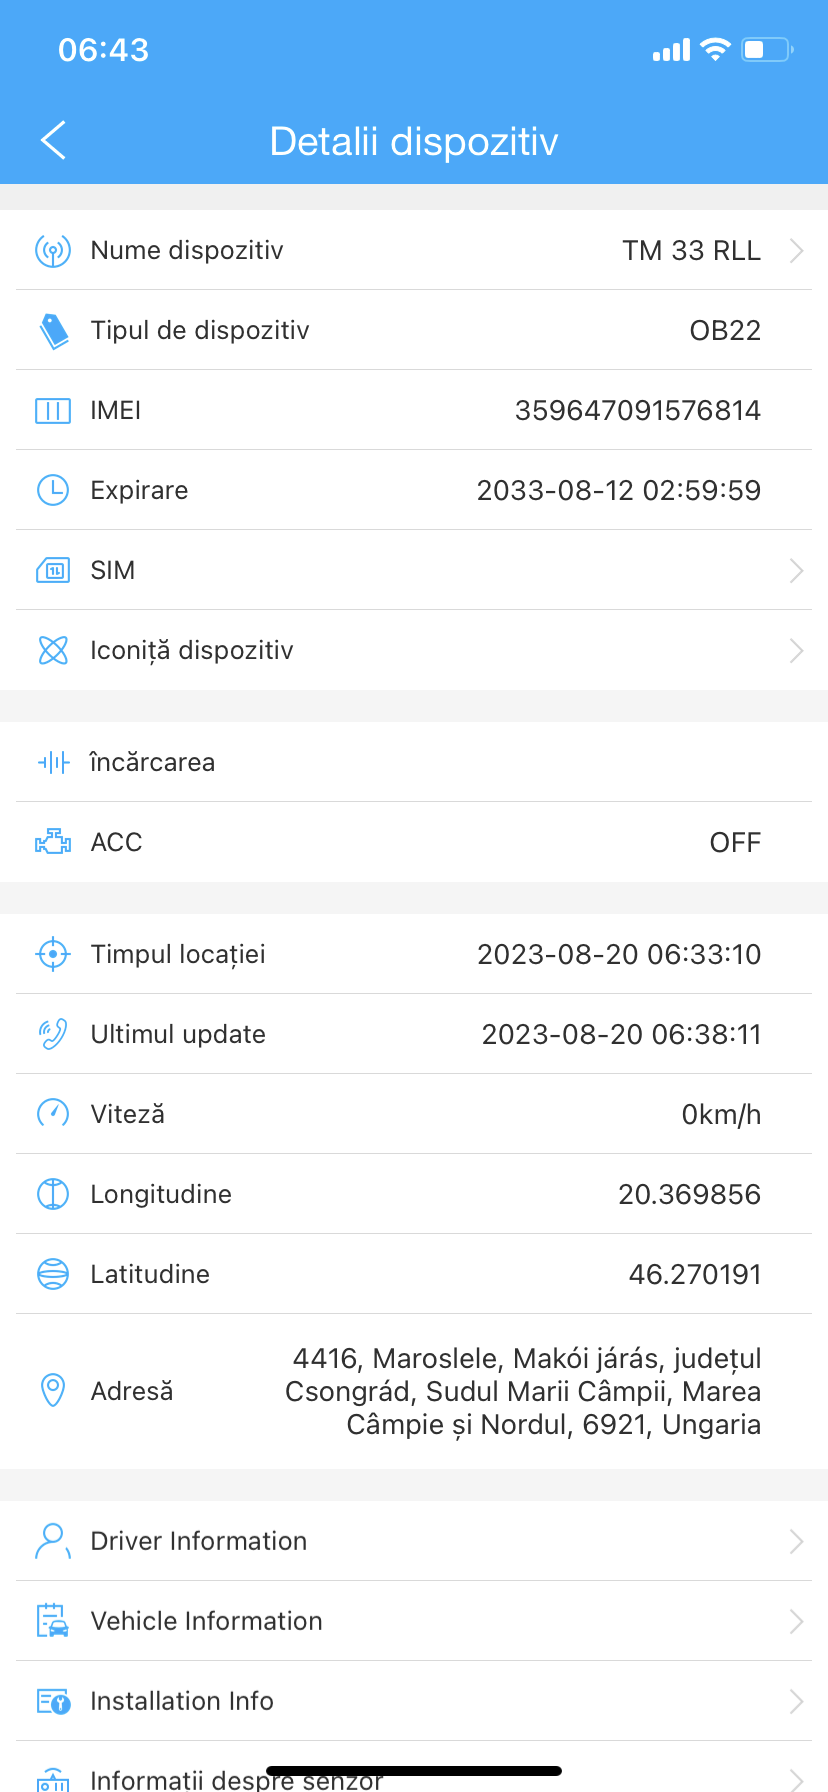The width and height of the screenshot is (828, 1792).
Task: Open device name TM 33 RLL chevron
Action: tap(796, 250)
